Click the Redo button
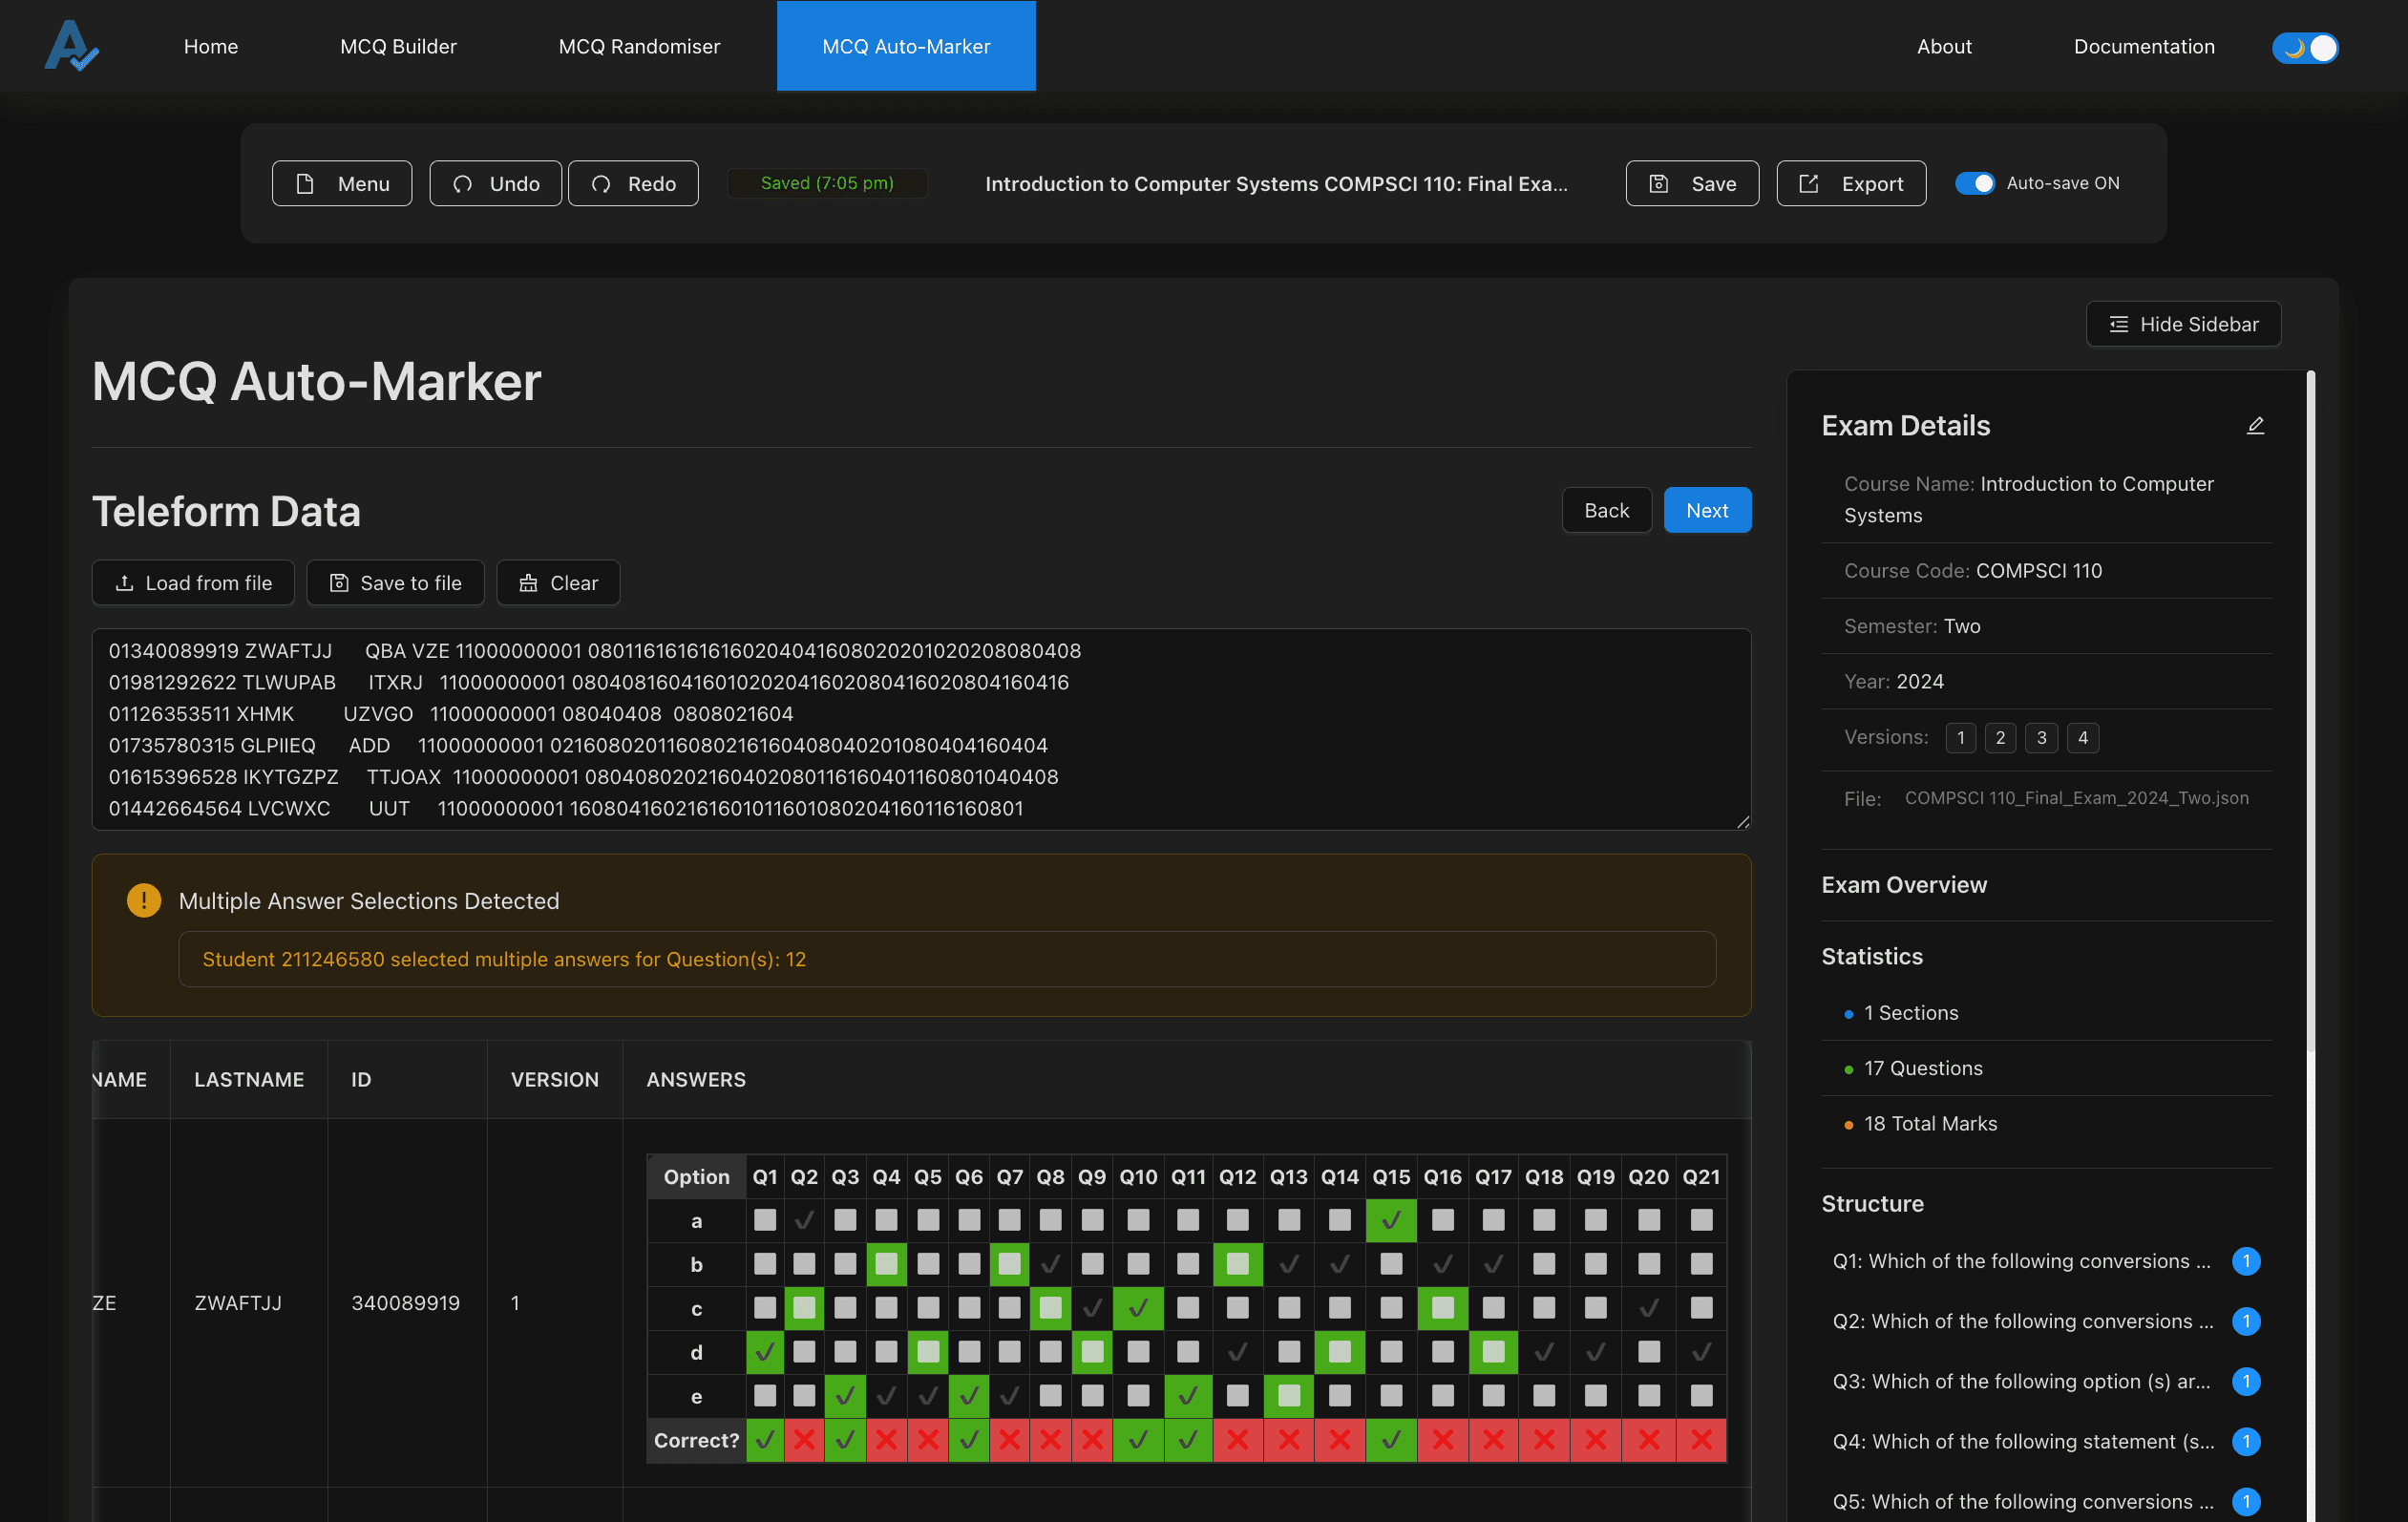 (x=633, y=184)
